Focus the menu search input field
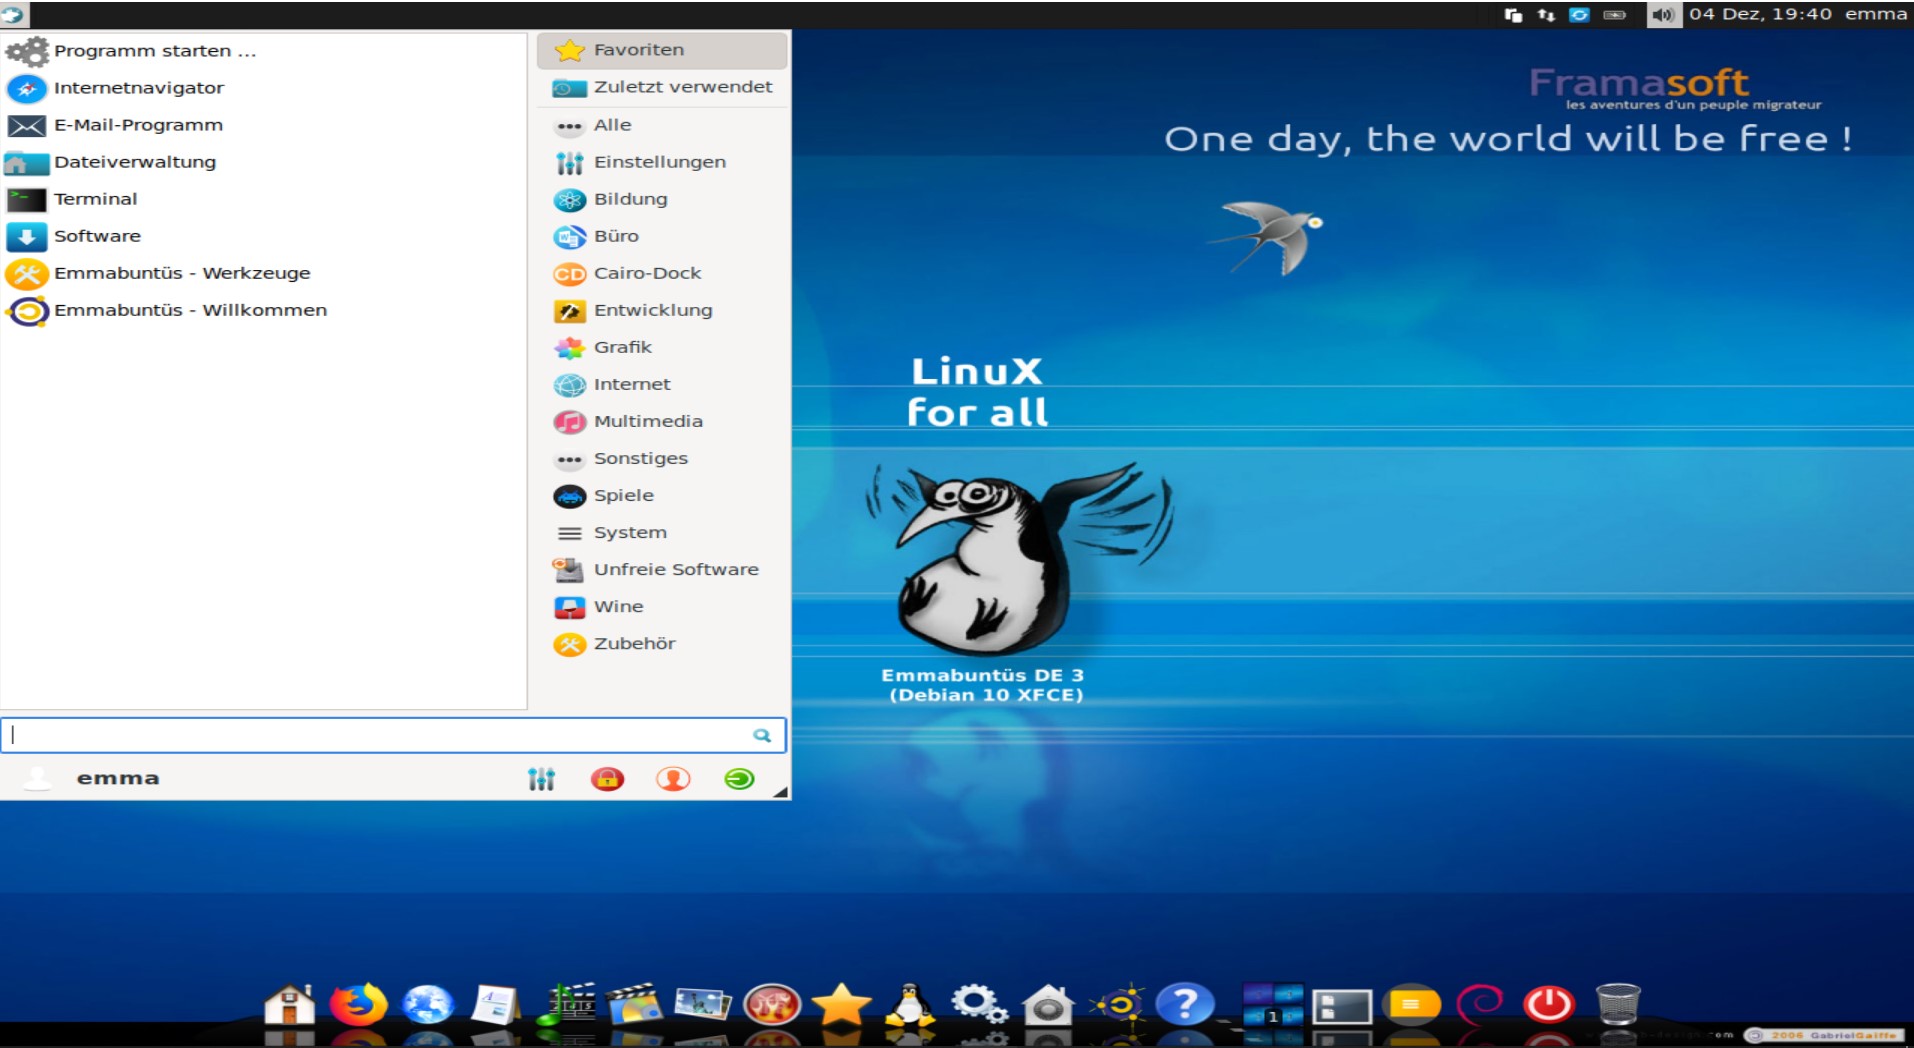Viewport: 1914px width, 1048px height. pyautogui.click(x=393, y=735)
